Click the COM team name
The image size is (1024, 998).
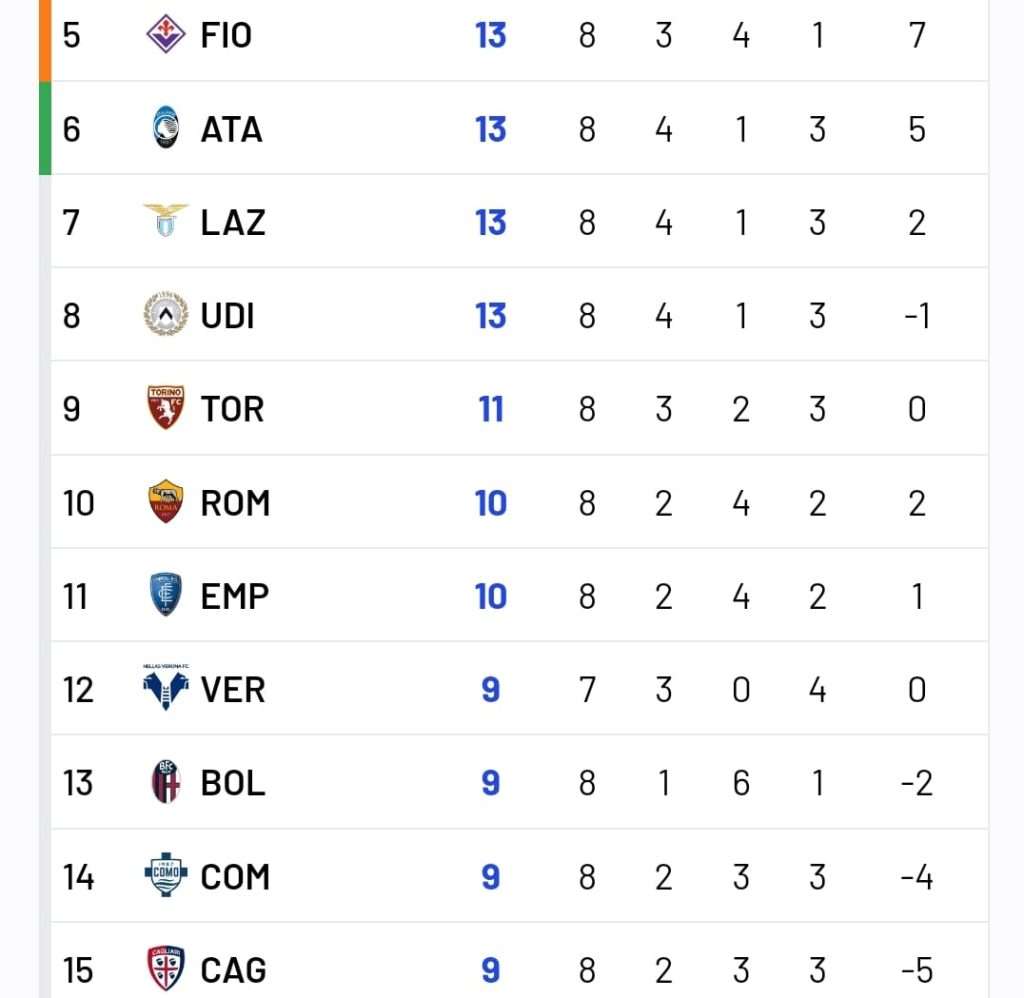pyautogui.click(x=235, y=876)
